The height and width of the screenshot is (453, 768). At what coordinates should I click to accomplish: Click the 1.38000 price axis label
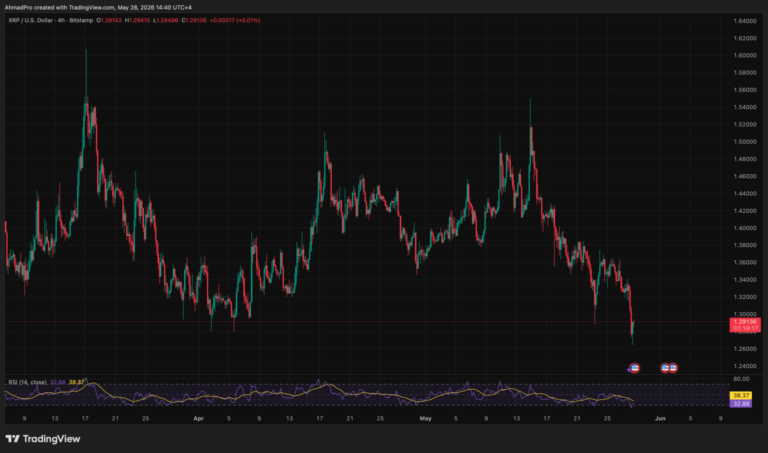744,245
